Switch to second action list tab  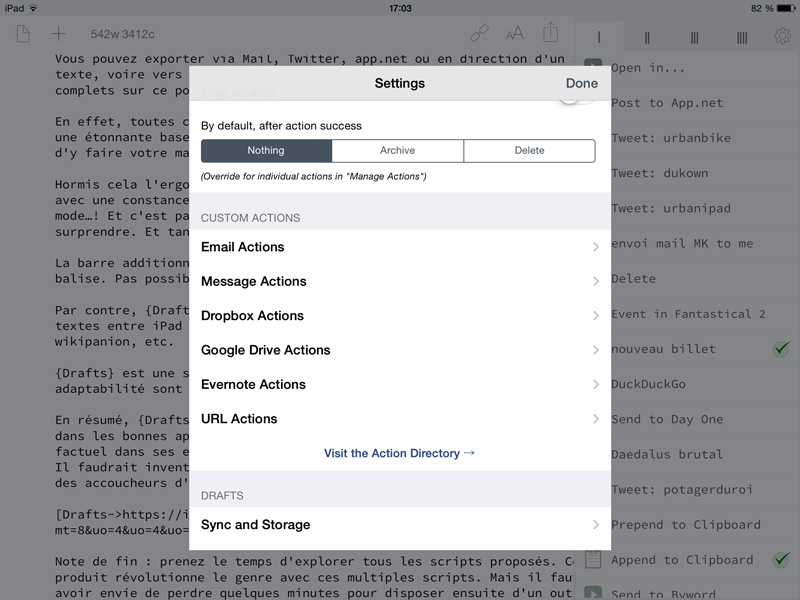(x=646, y=37)
